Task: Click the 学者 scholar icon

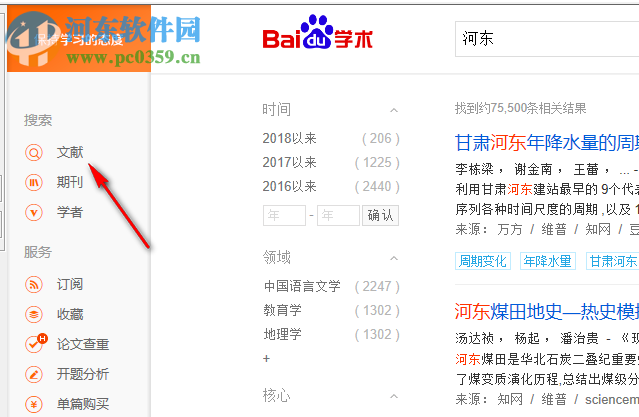Action: click(x=34, y=212)
